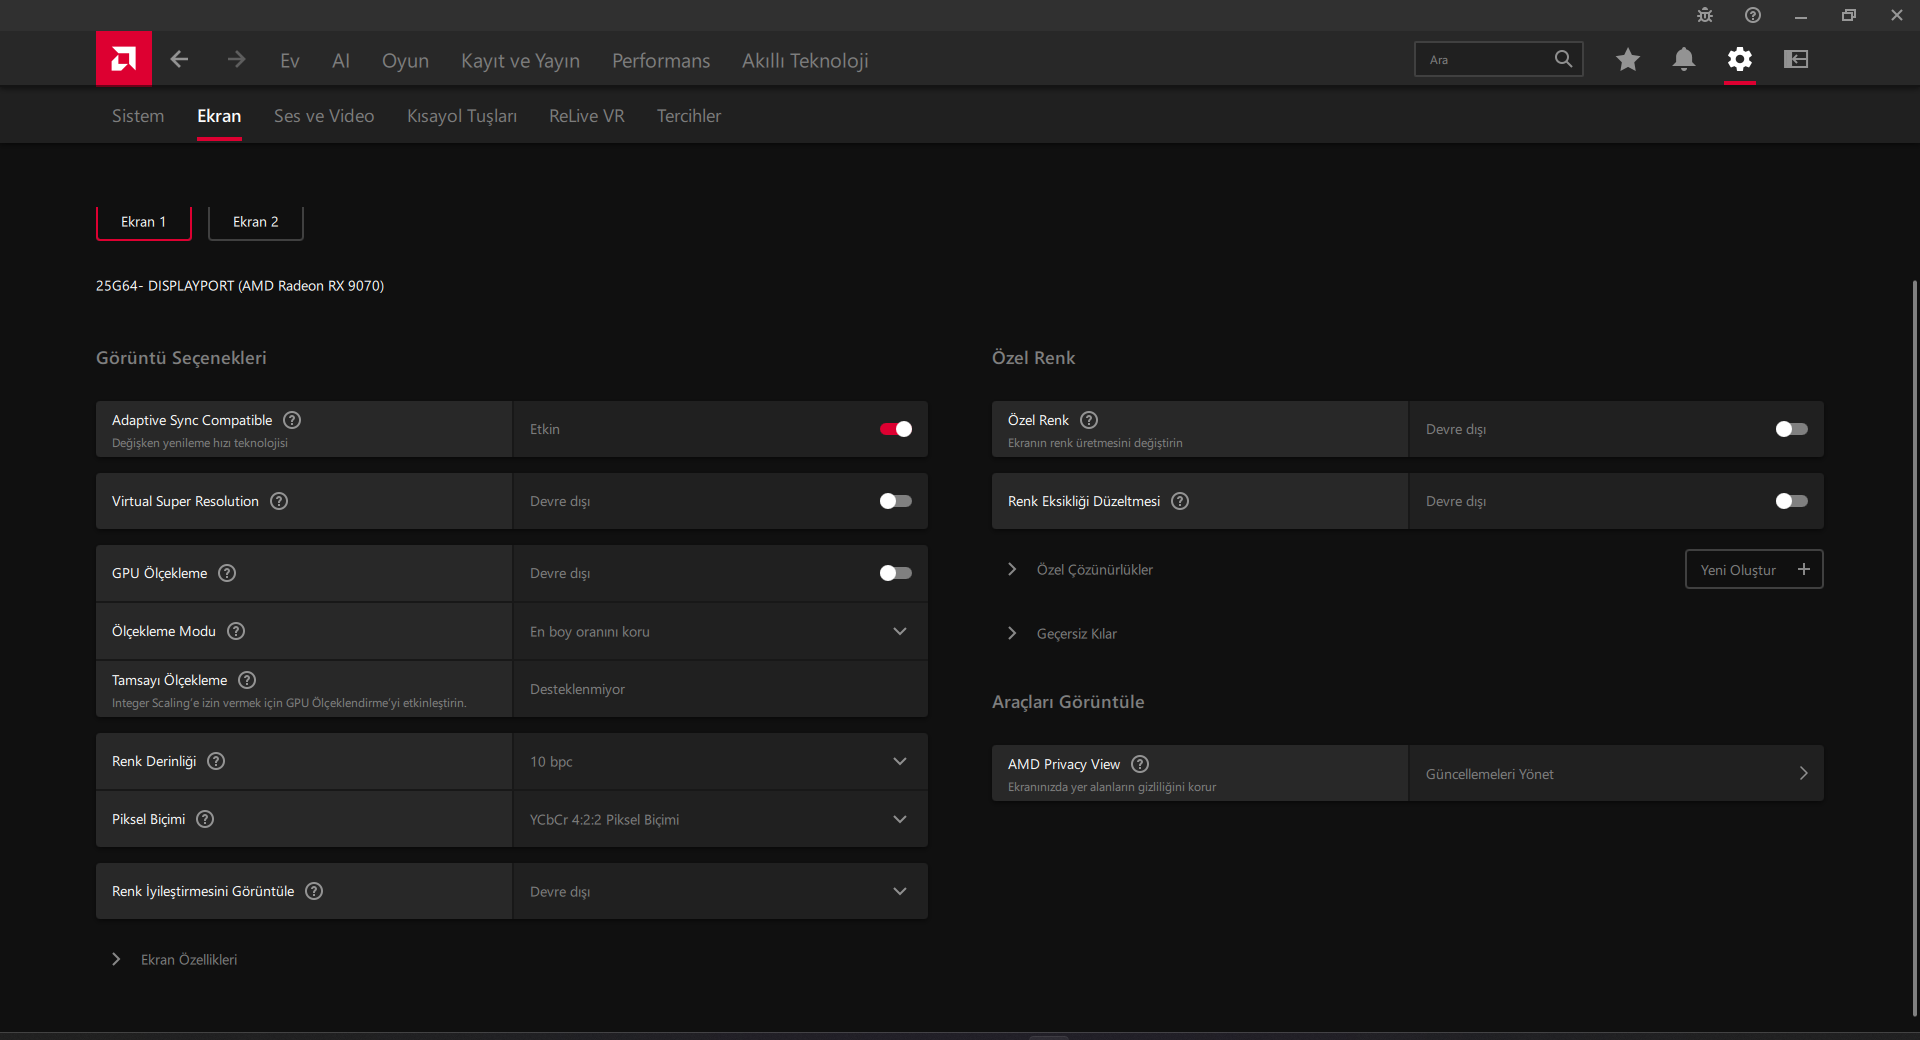Click the Yeni Oluştur button
The height and width of the screenshot is (1040, 1920).
1754,569
